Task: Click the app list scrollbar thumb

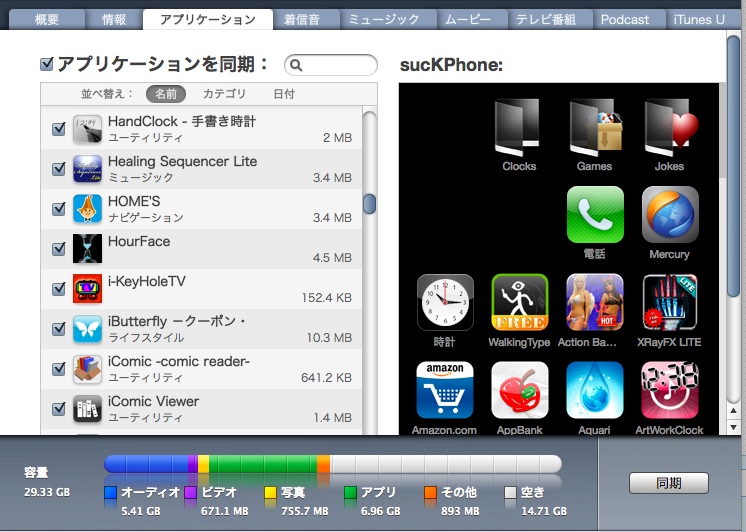Action: (x=370, y=204)
